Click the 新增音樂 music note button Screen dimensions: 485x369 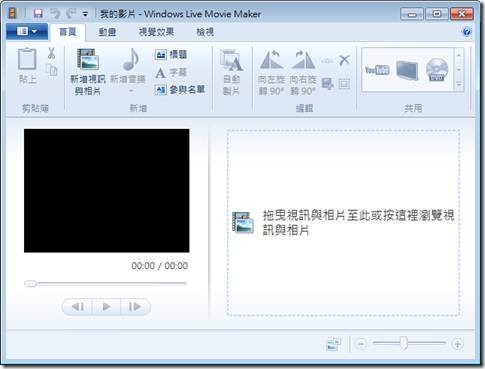(x=128, y=65)
